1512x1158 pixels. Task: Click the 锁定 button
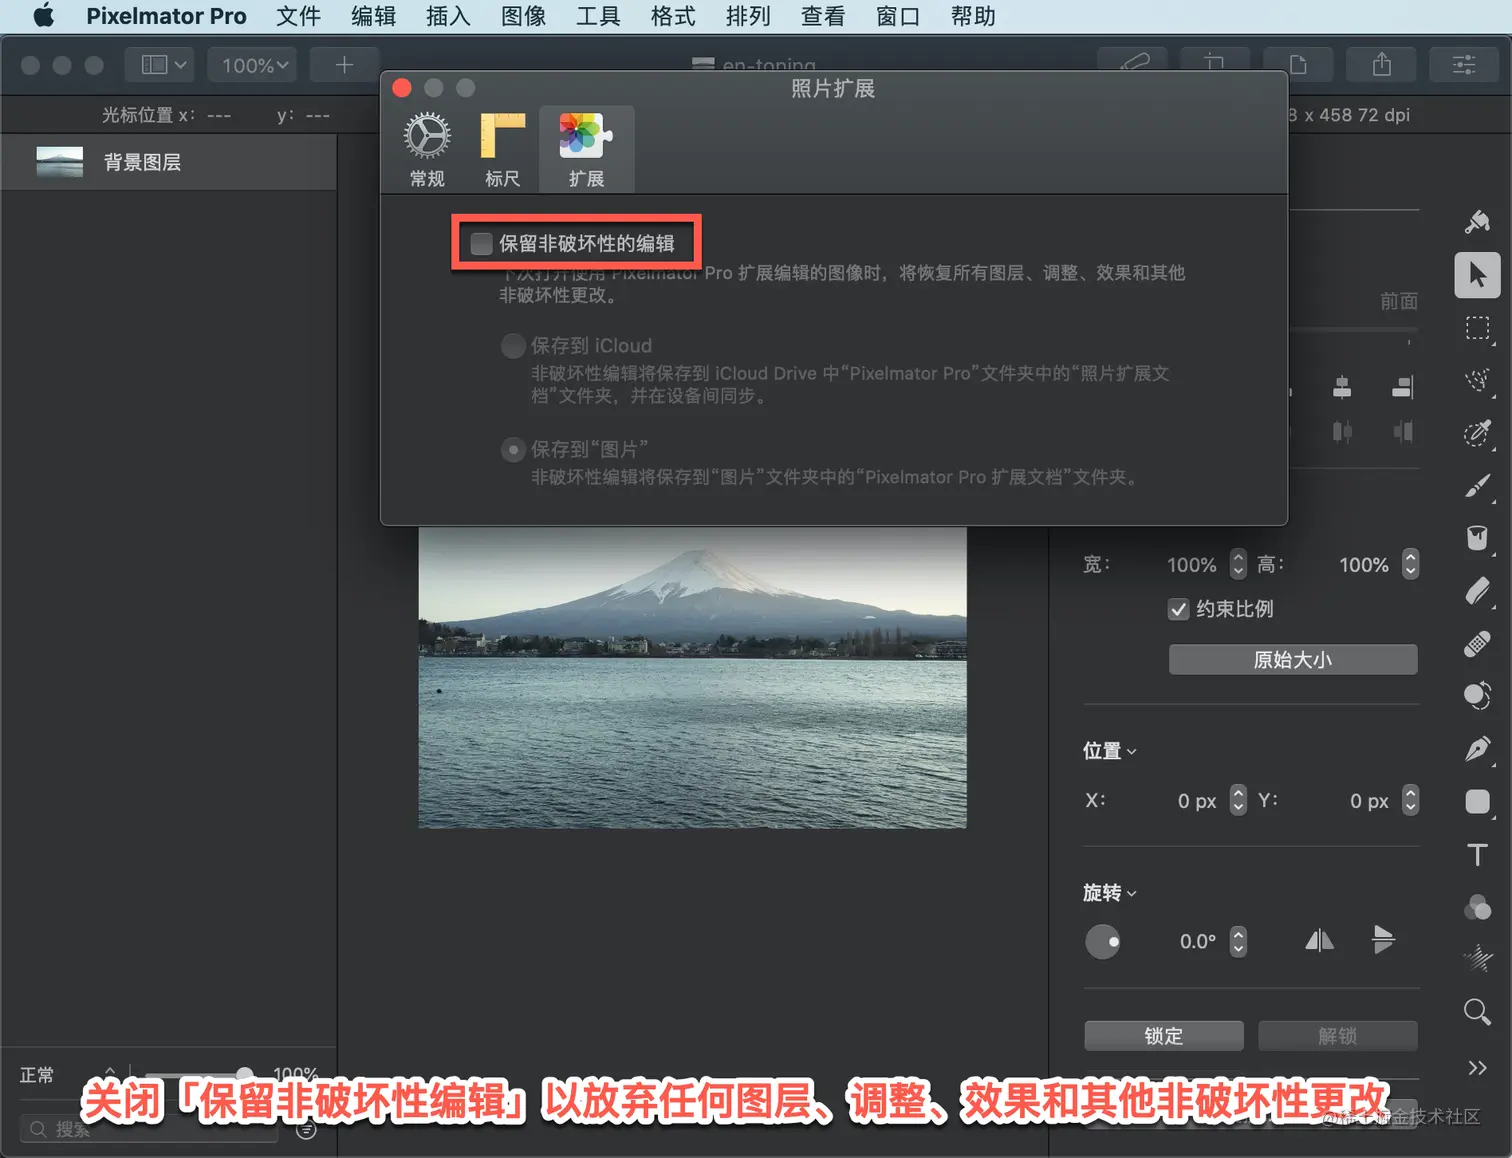pyautogui.click(x=1164, y=1036)
